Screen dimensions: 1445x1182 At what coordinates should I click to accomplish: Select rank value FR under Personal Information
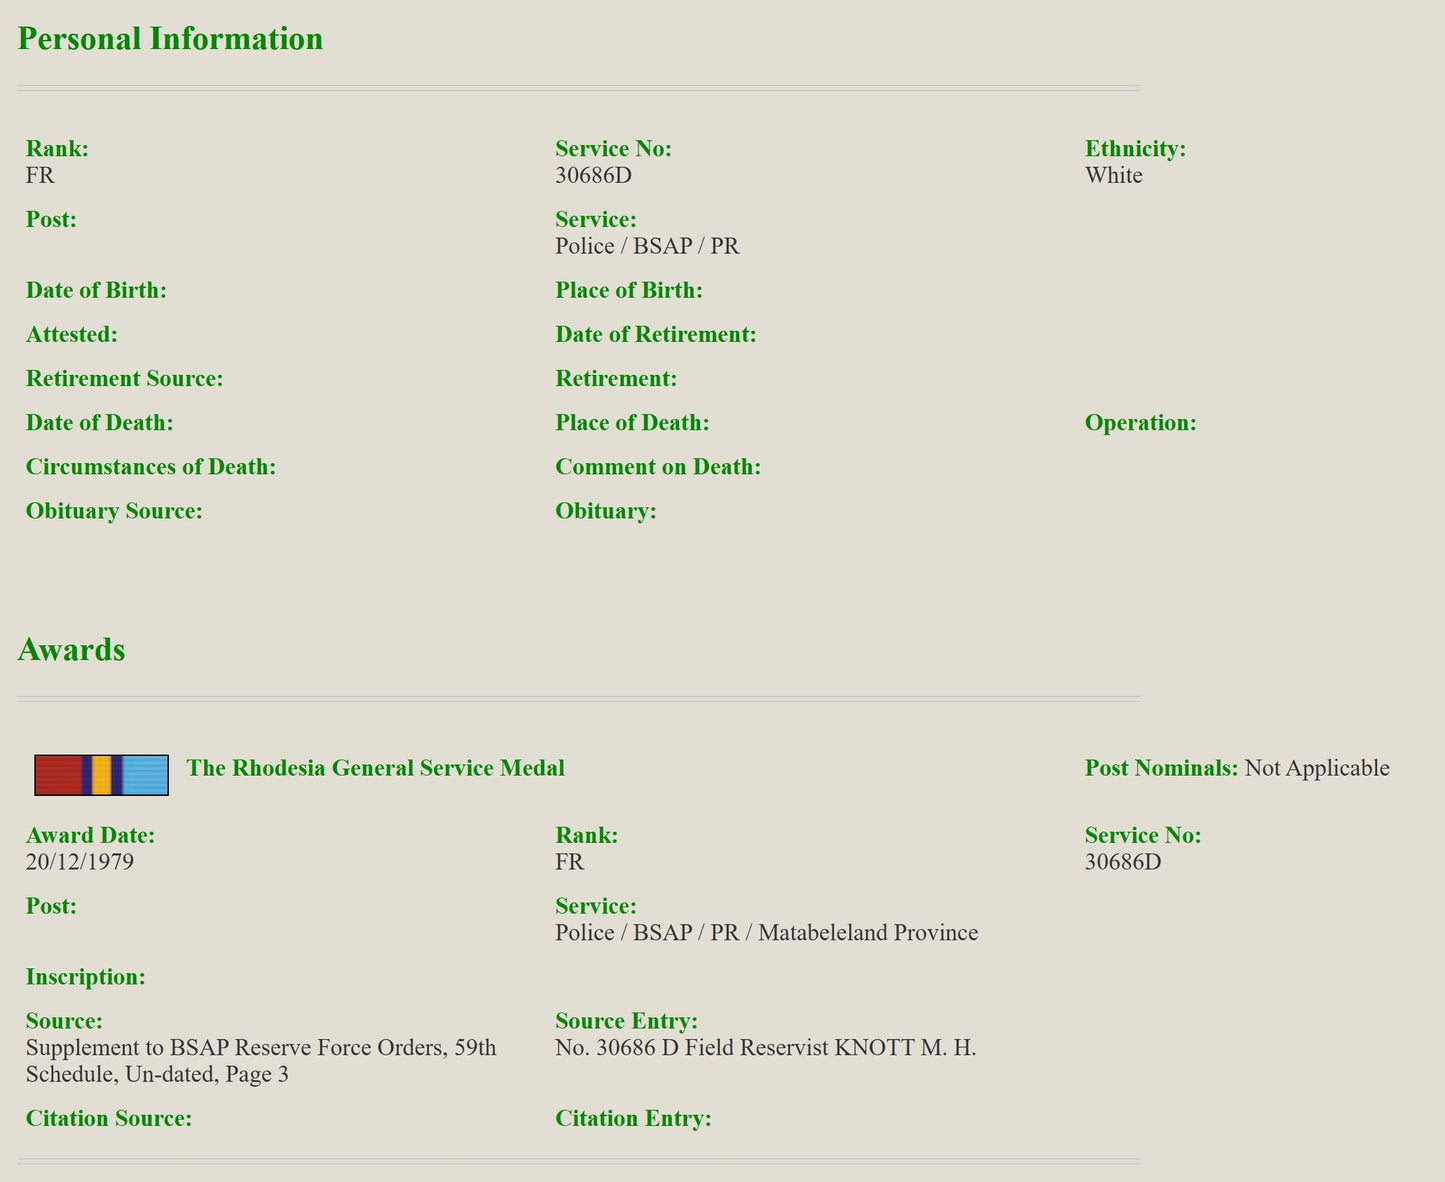tap(40, 175)
